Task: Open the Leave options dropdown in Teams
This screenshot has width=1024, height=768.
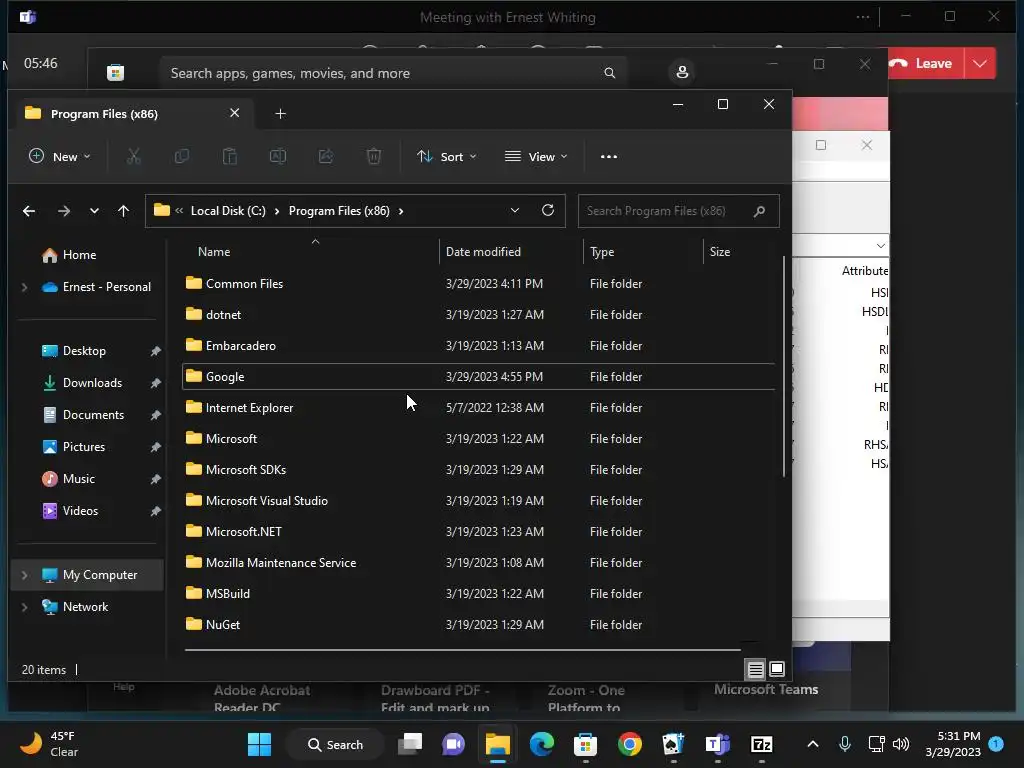Action: click(980, 63)
